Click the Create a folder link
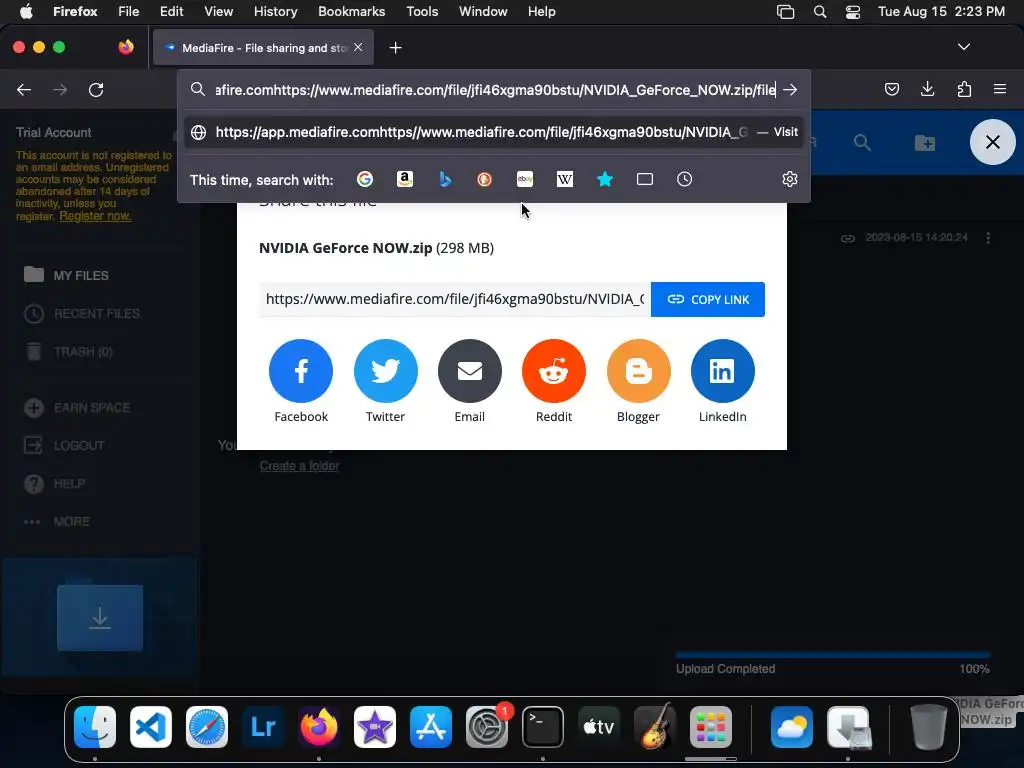This screenshot has height=768, width=1024. point(299,466)
